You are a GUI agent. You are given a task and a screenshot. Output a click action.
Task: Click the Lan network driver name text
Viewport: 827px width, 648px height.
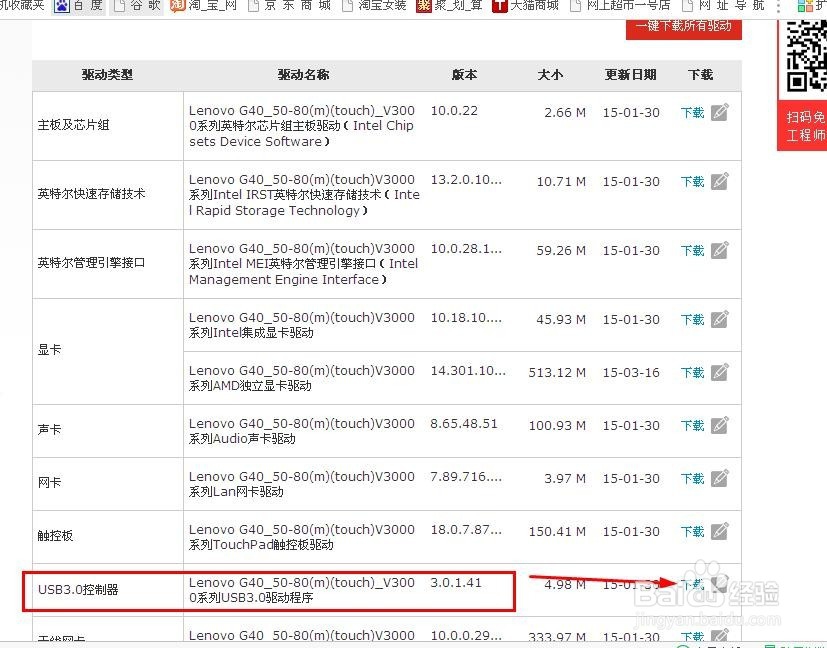click(x=302, y=484)
